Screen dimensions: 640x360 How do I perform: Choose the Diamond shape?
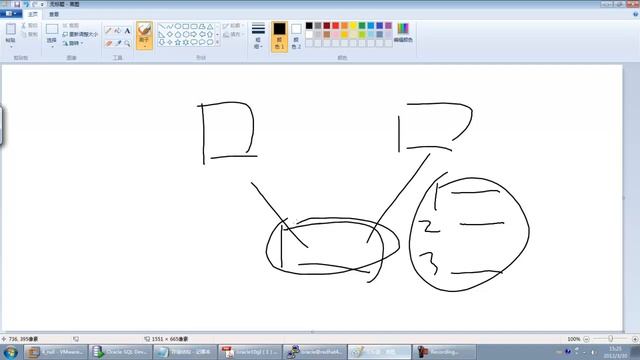(170, 34)
